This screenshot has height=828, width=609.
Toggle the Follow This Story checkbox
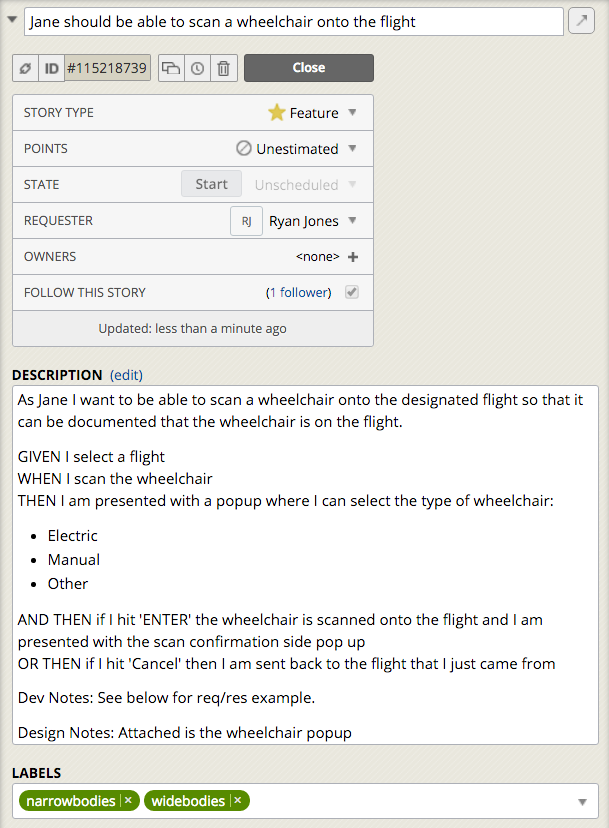[352, 293]
